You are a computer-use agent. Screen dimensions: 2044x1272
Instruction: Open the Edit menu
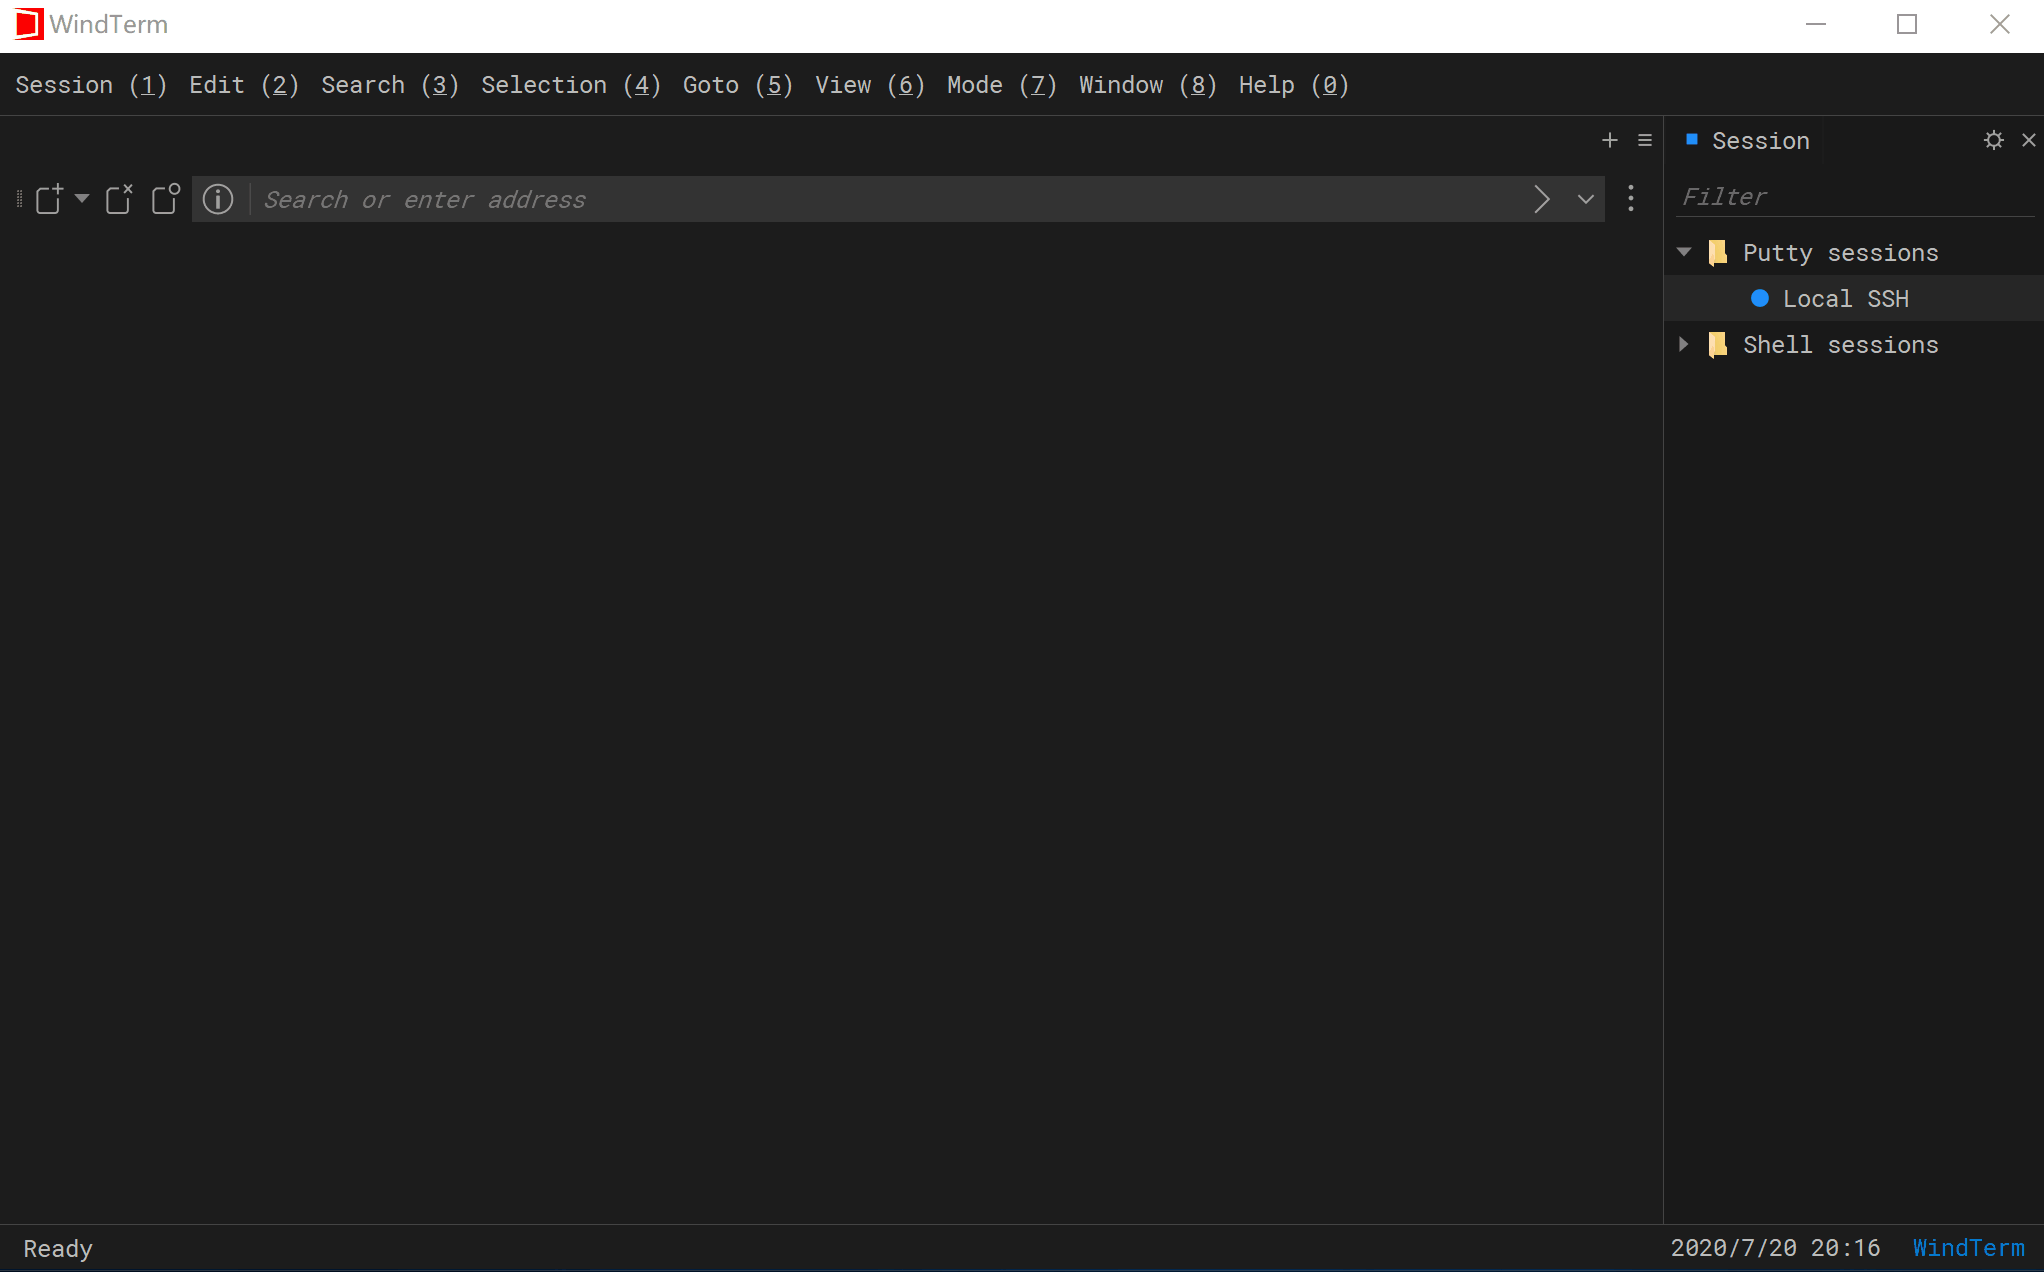tap(244, 85)
